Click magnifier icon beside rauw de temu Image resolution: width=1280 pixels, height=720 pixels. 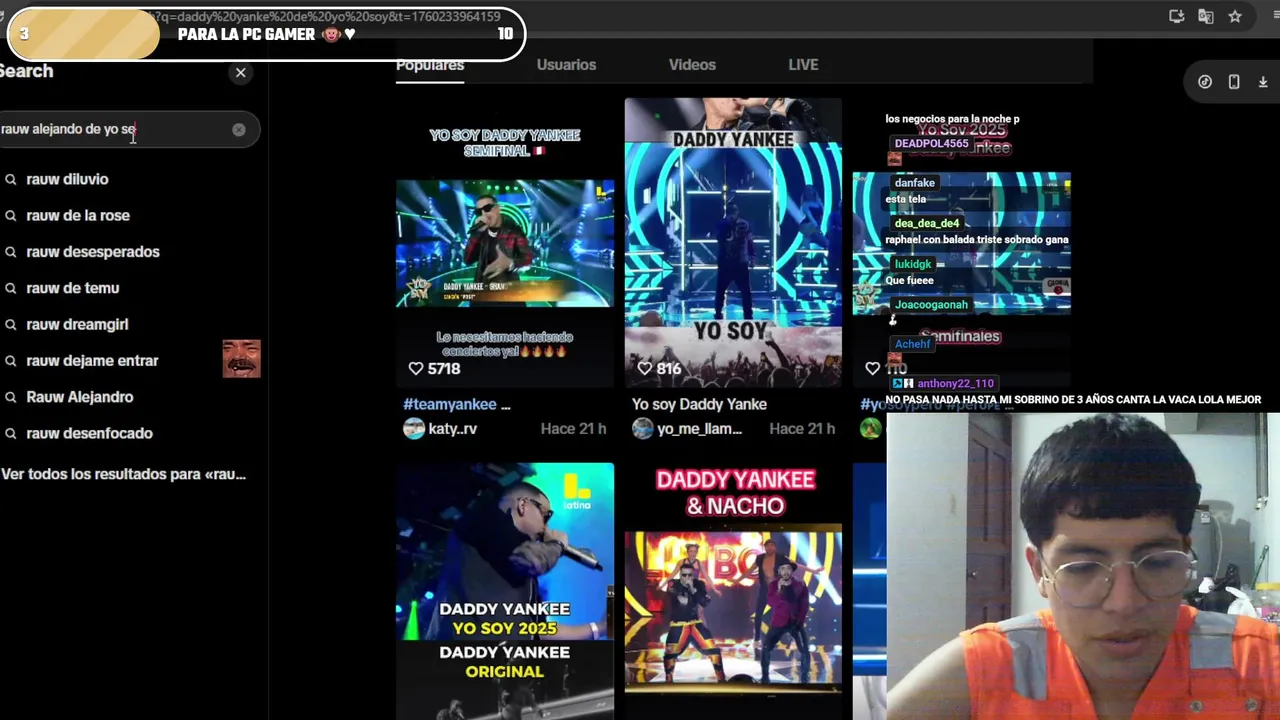[x=11, y=288]
